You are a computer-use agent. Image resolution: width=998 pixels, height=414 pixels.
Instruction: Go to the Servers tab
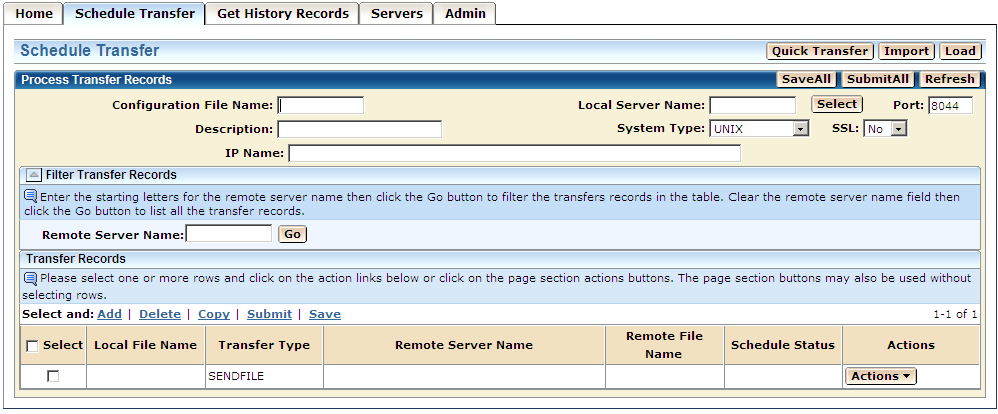397,14
